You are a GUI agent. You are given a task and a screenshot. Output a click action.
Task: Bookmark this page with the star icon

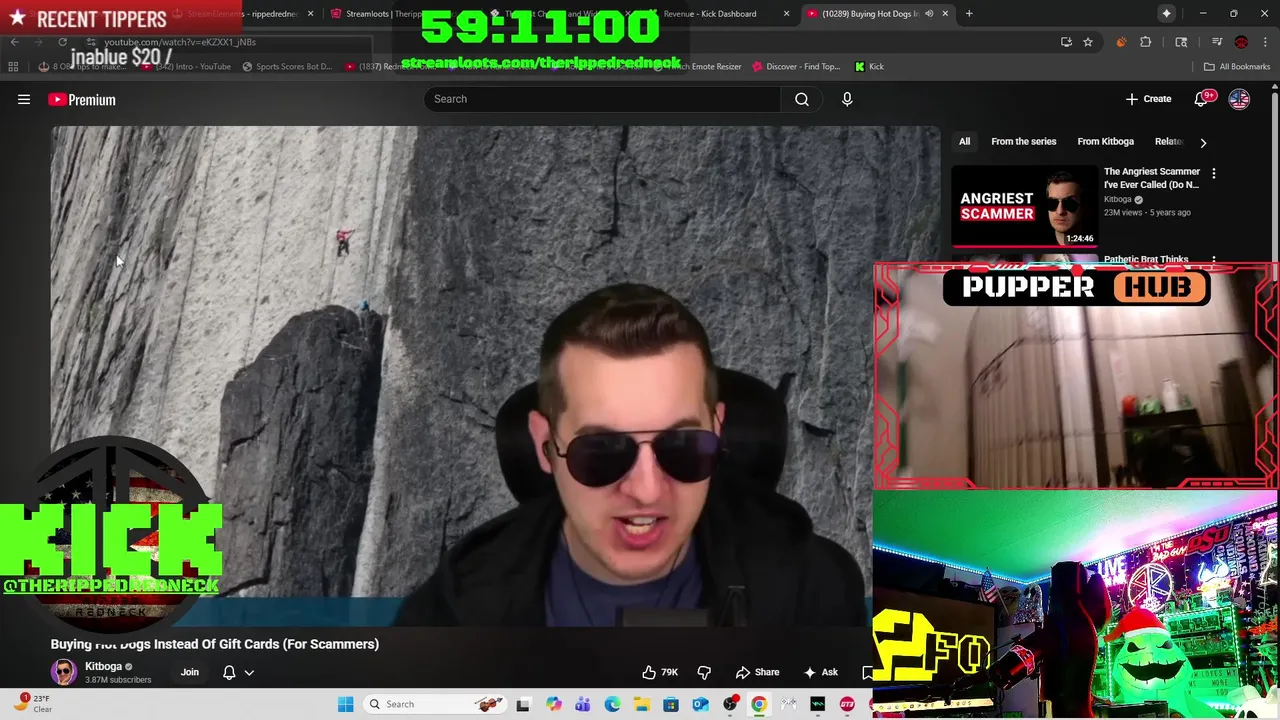tap(1088, 42)
